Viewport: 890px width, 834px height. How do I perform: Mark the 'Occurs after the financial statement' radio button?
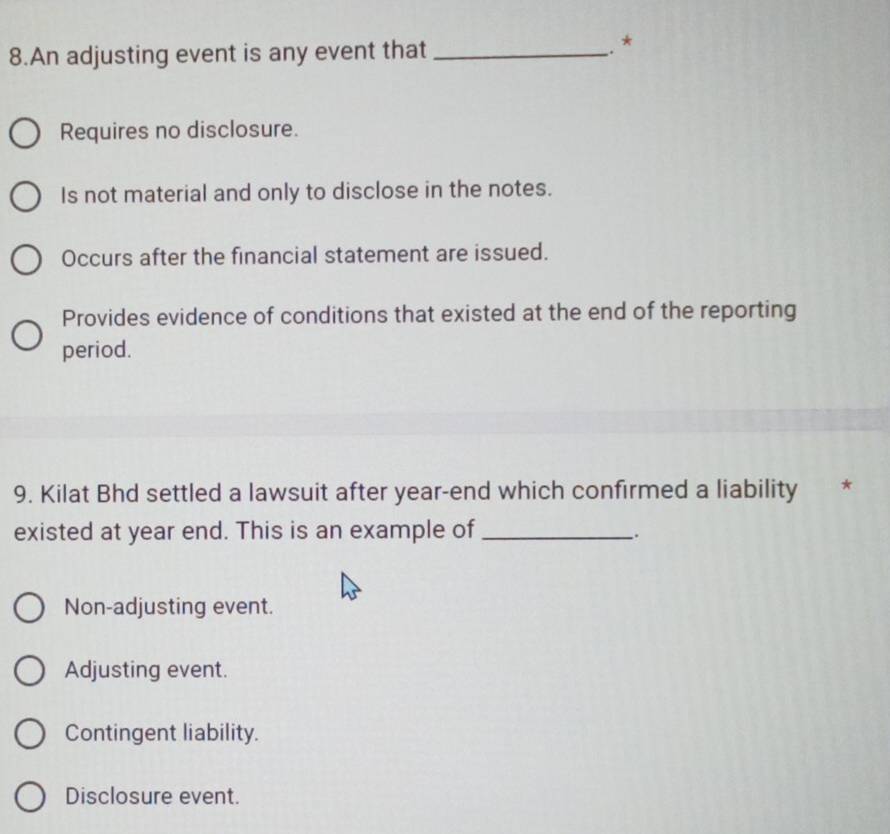pyautogui.click(x=26, y=260)
